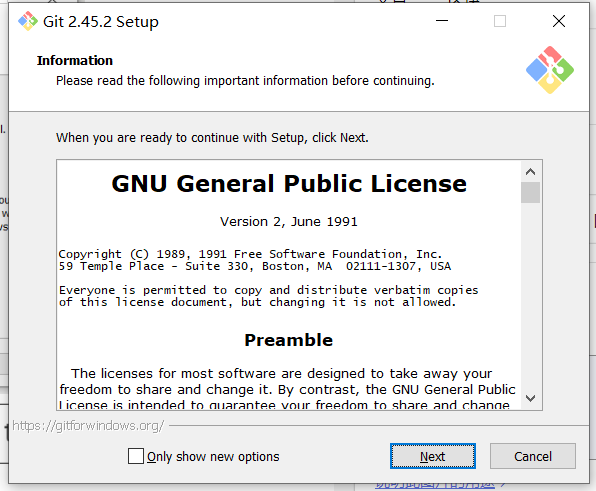Click the empty scrollbar track below the thumb
The width and height of the screenshot is (596, 491).
pos(530,296)
